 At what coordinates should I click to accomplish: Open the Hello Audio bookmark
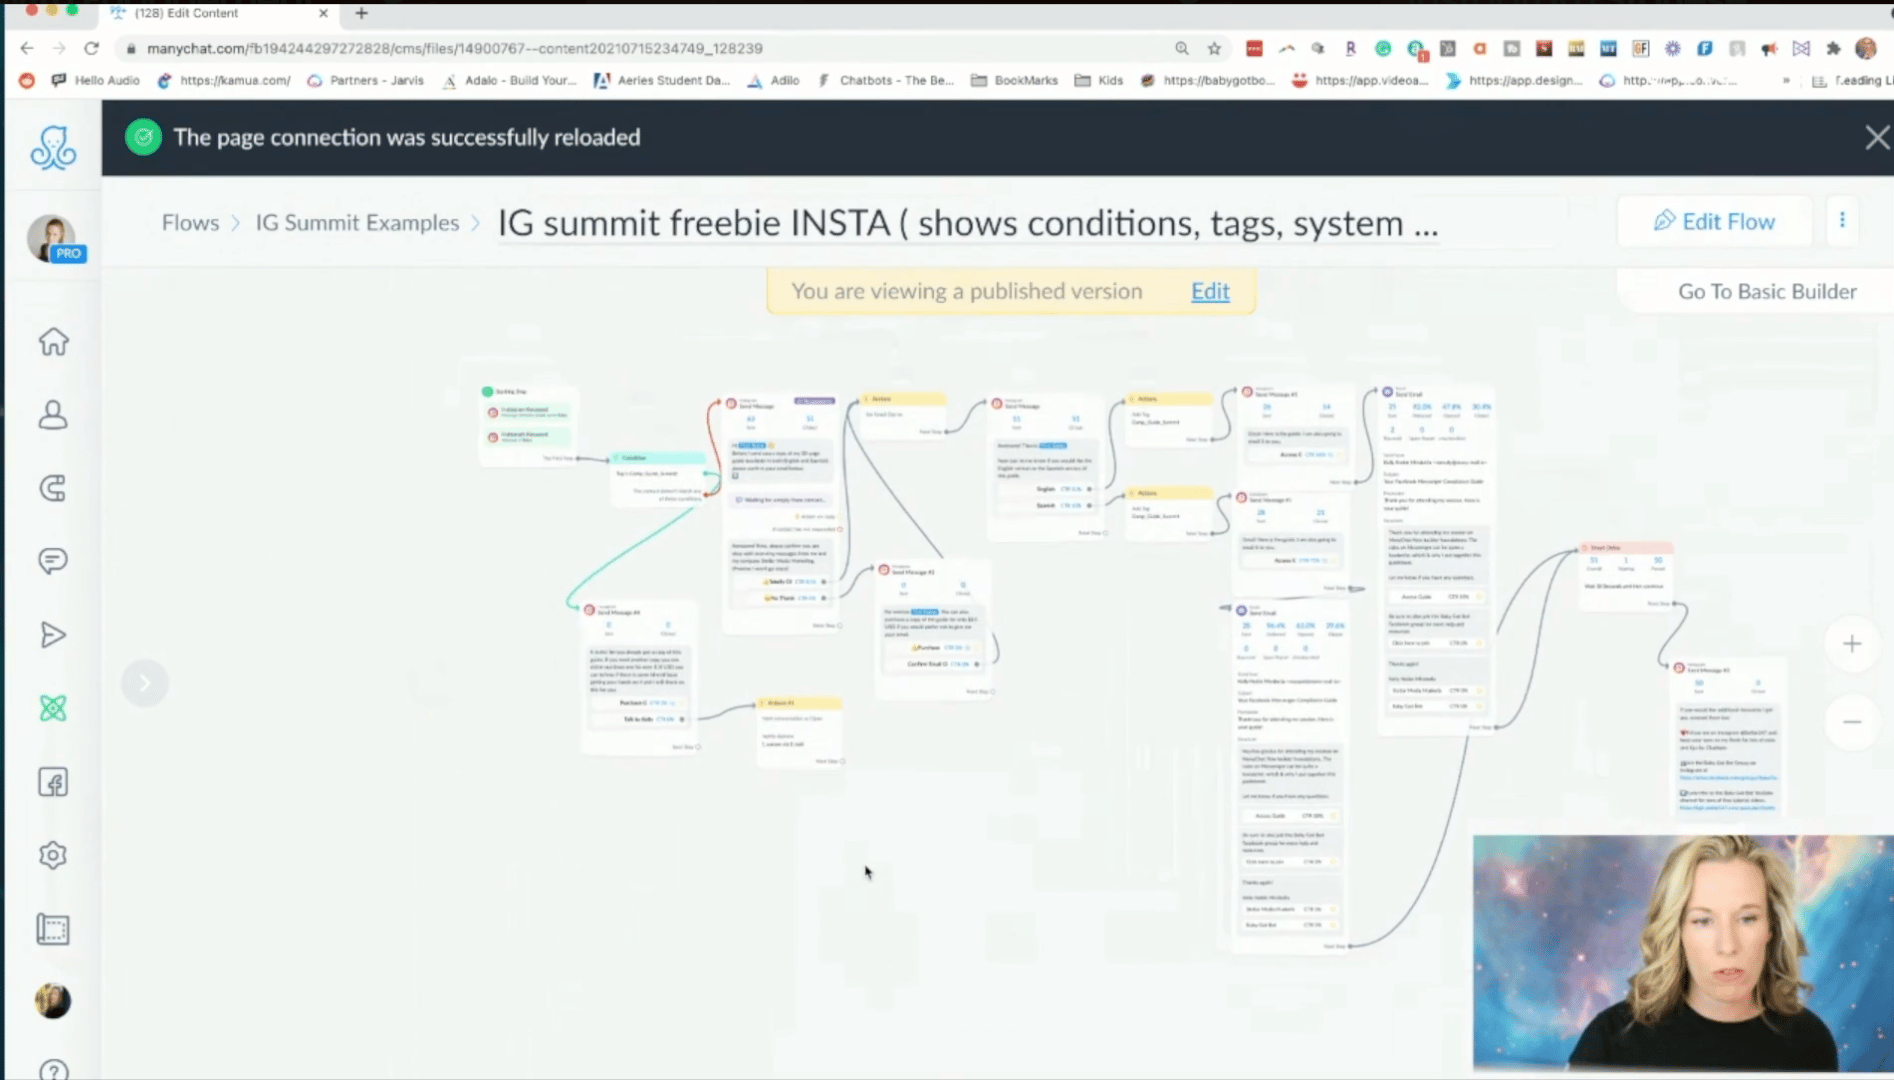[96, 80]
